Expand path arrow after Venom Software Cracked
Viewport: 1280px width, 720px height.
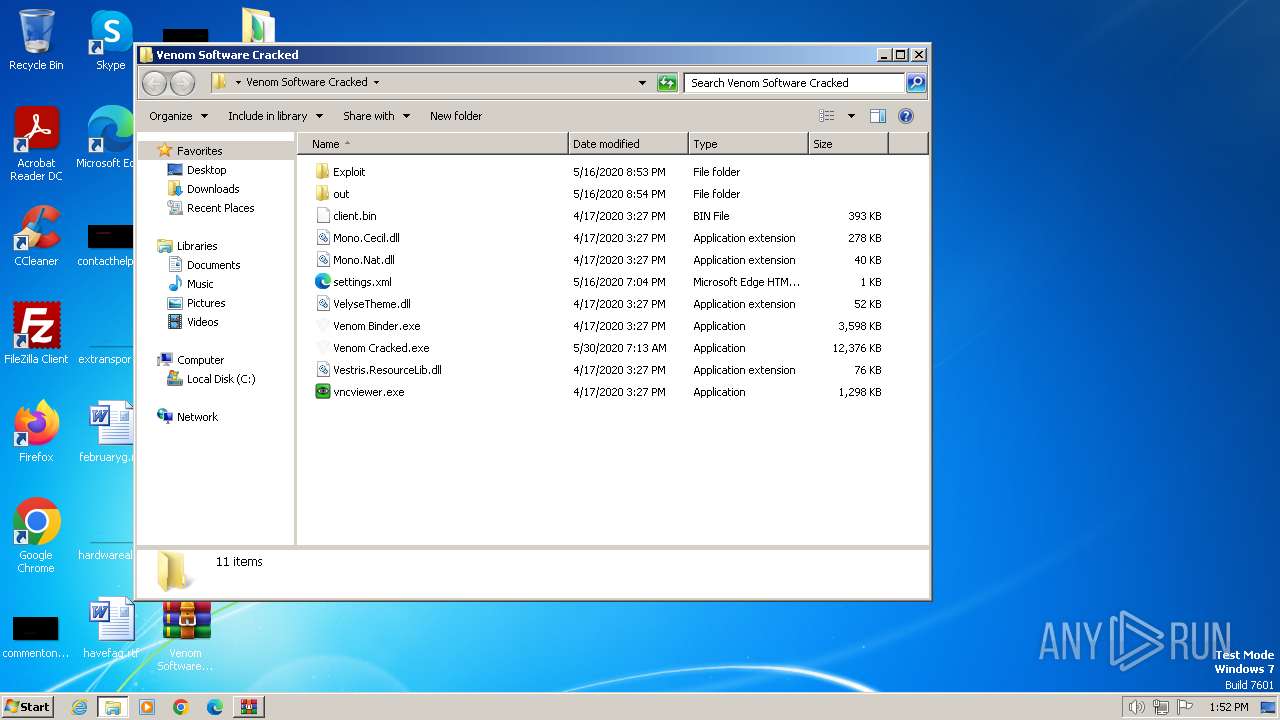click(376, 83)
